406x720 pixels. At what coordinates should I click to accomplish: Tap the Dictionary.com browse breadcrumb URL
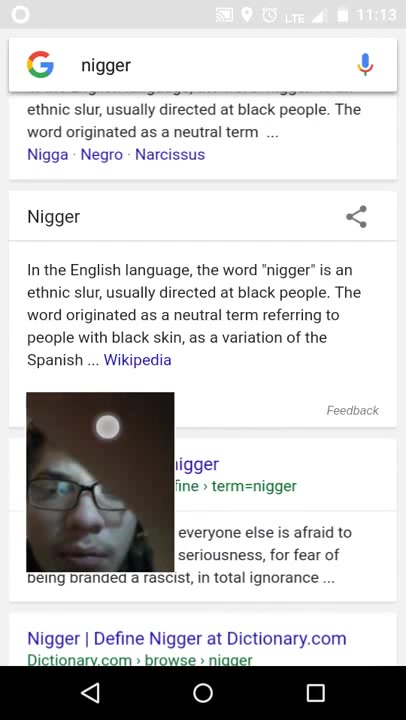tap(140, 660)
